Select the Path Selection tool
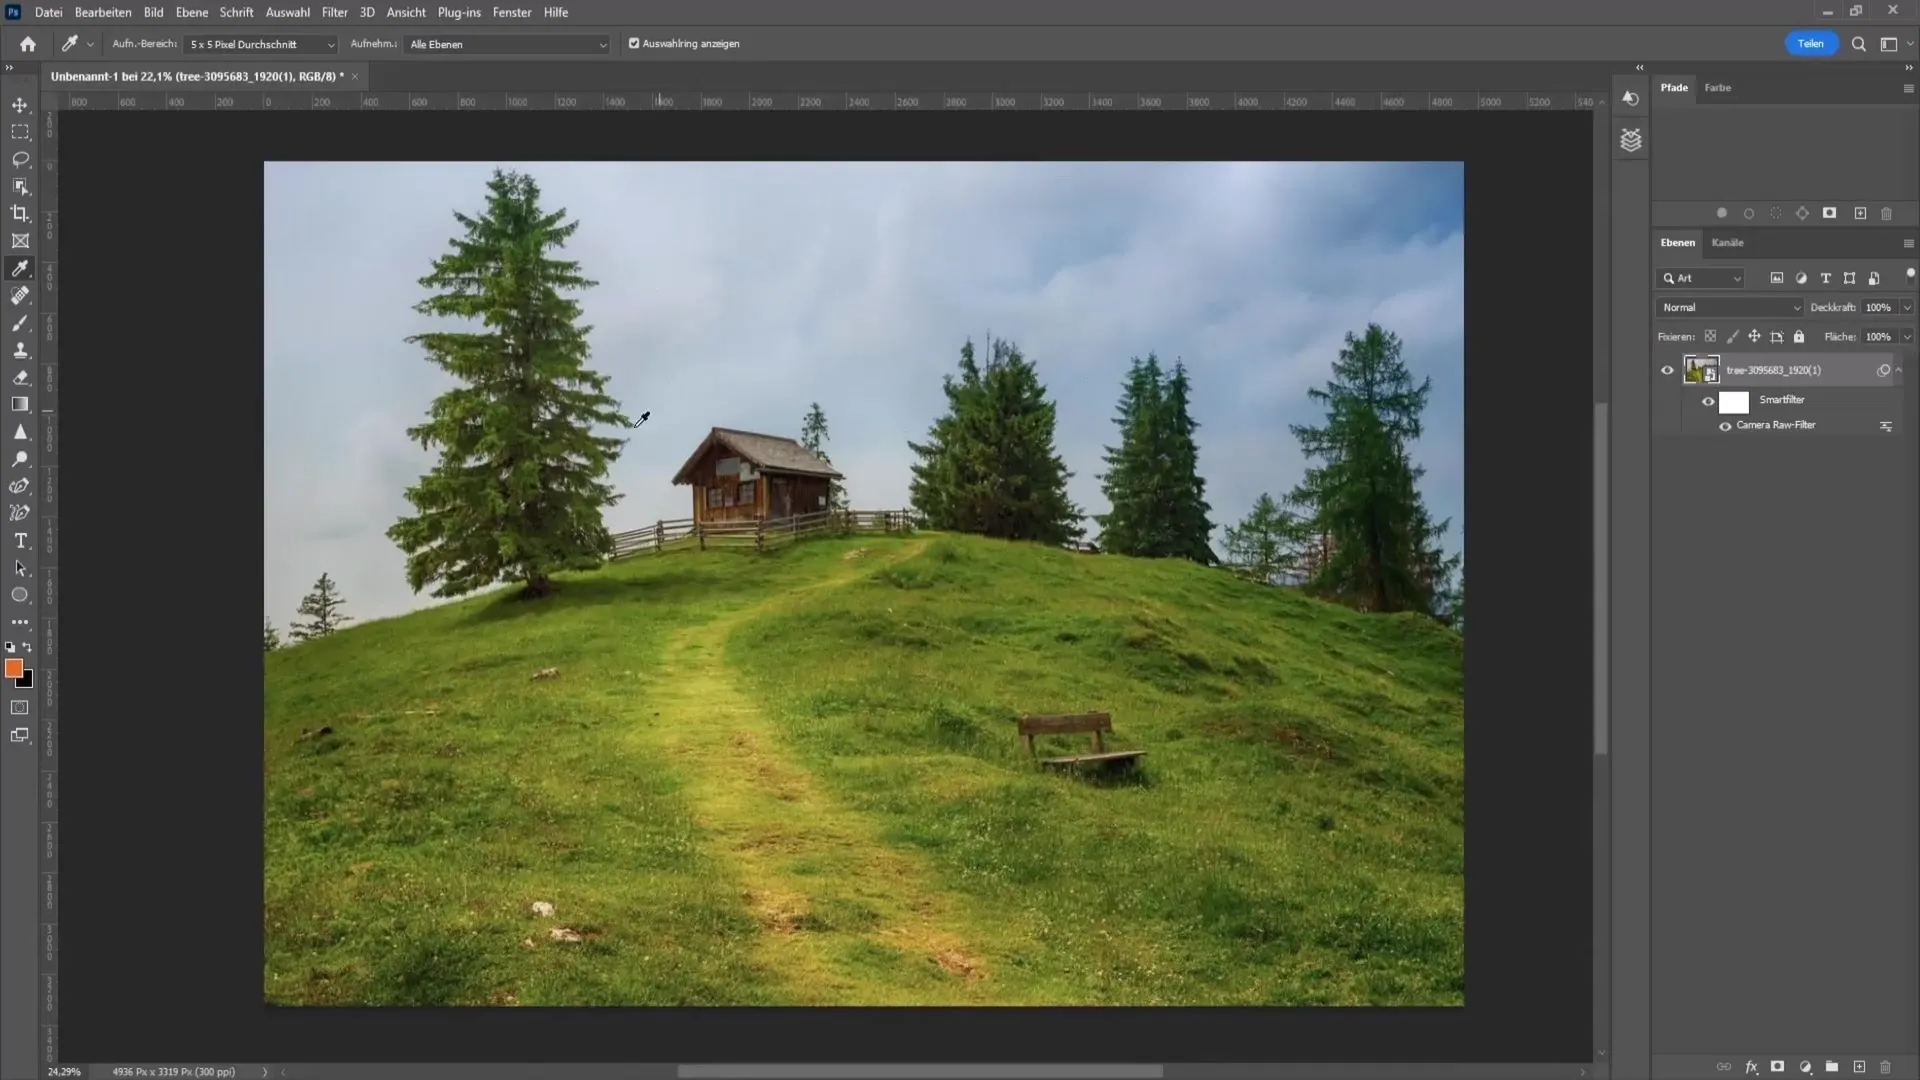 20,568
